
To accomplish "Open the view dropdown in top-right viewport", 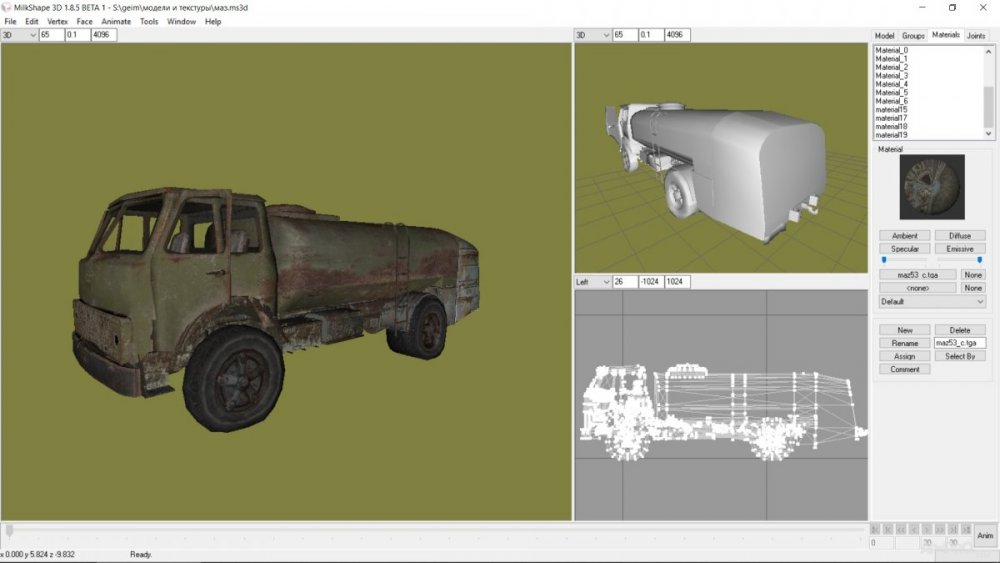I will (592, 35).
